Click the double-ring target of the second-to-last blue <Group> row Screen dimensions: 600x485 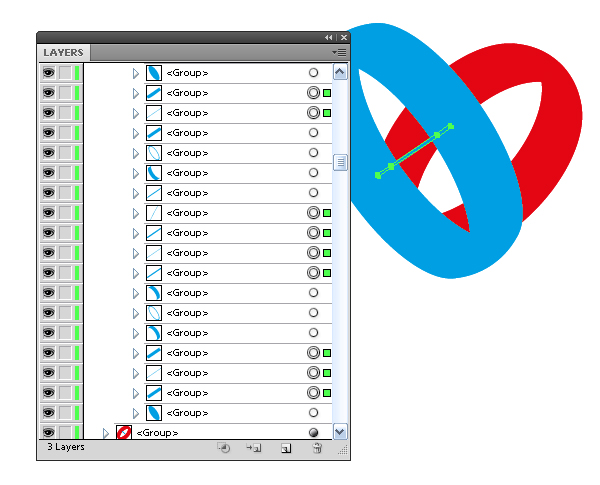point(313,393)
